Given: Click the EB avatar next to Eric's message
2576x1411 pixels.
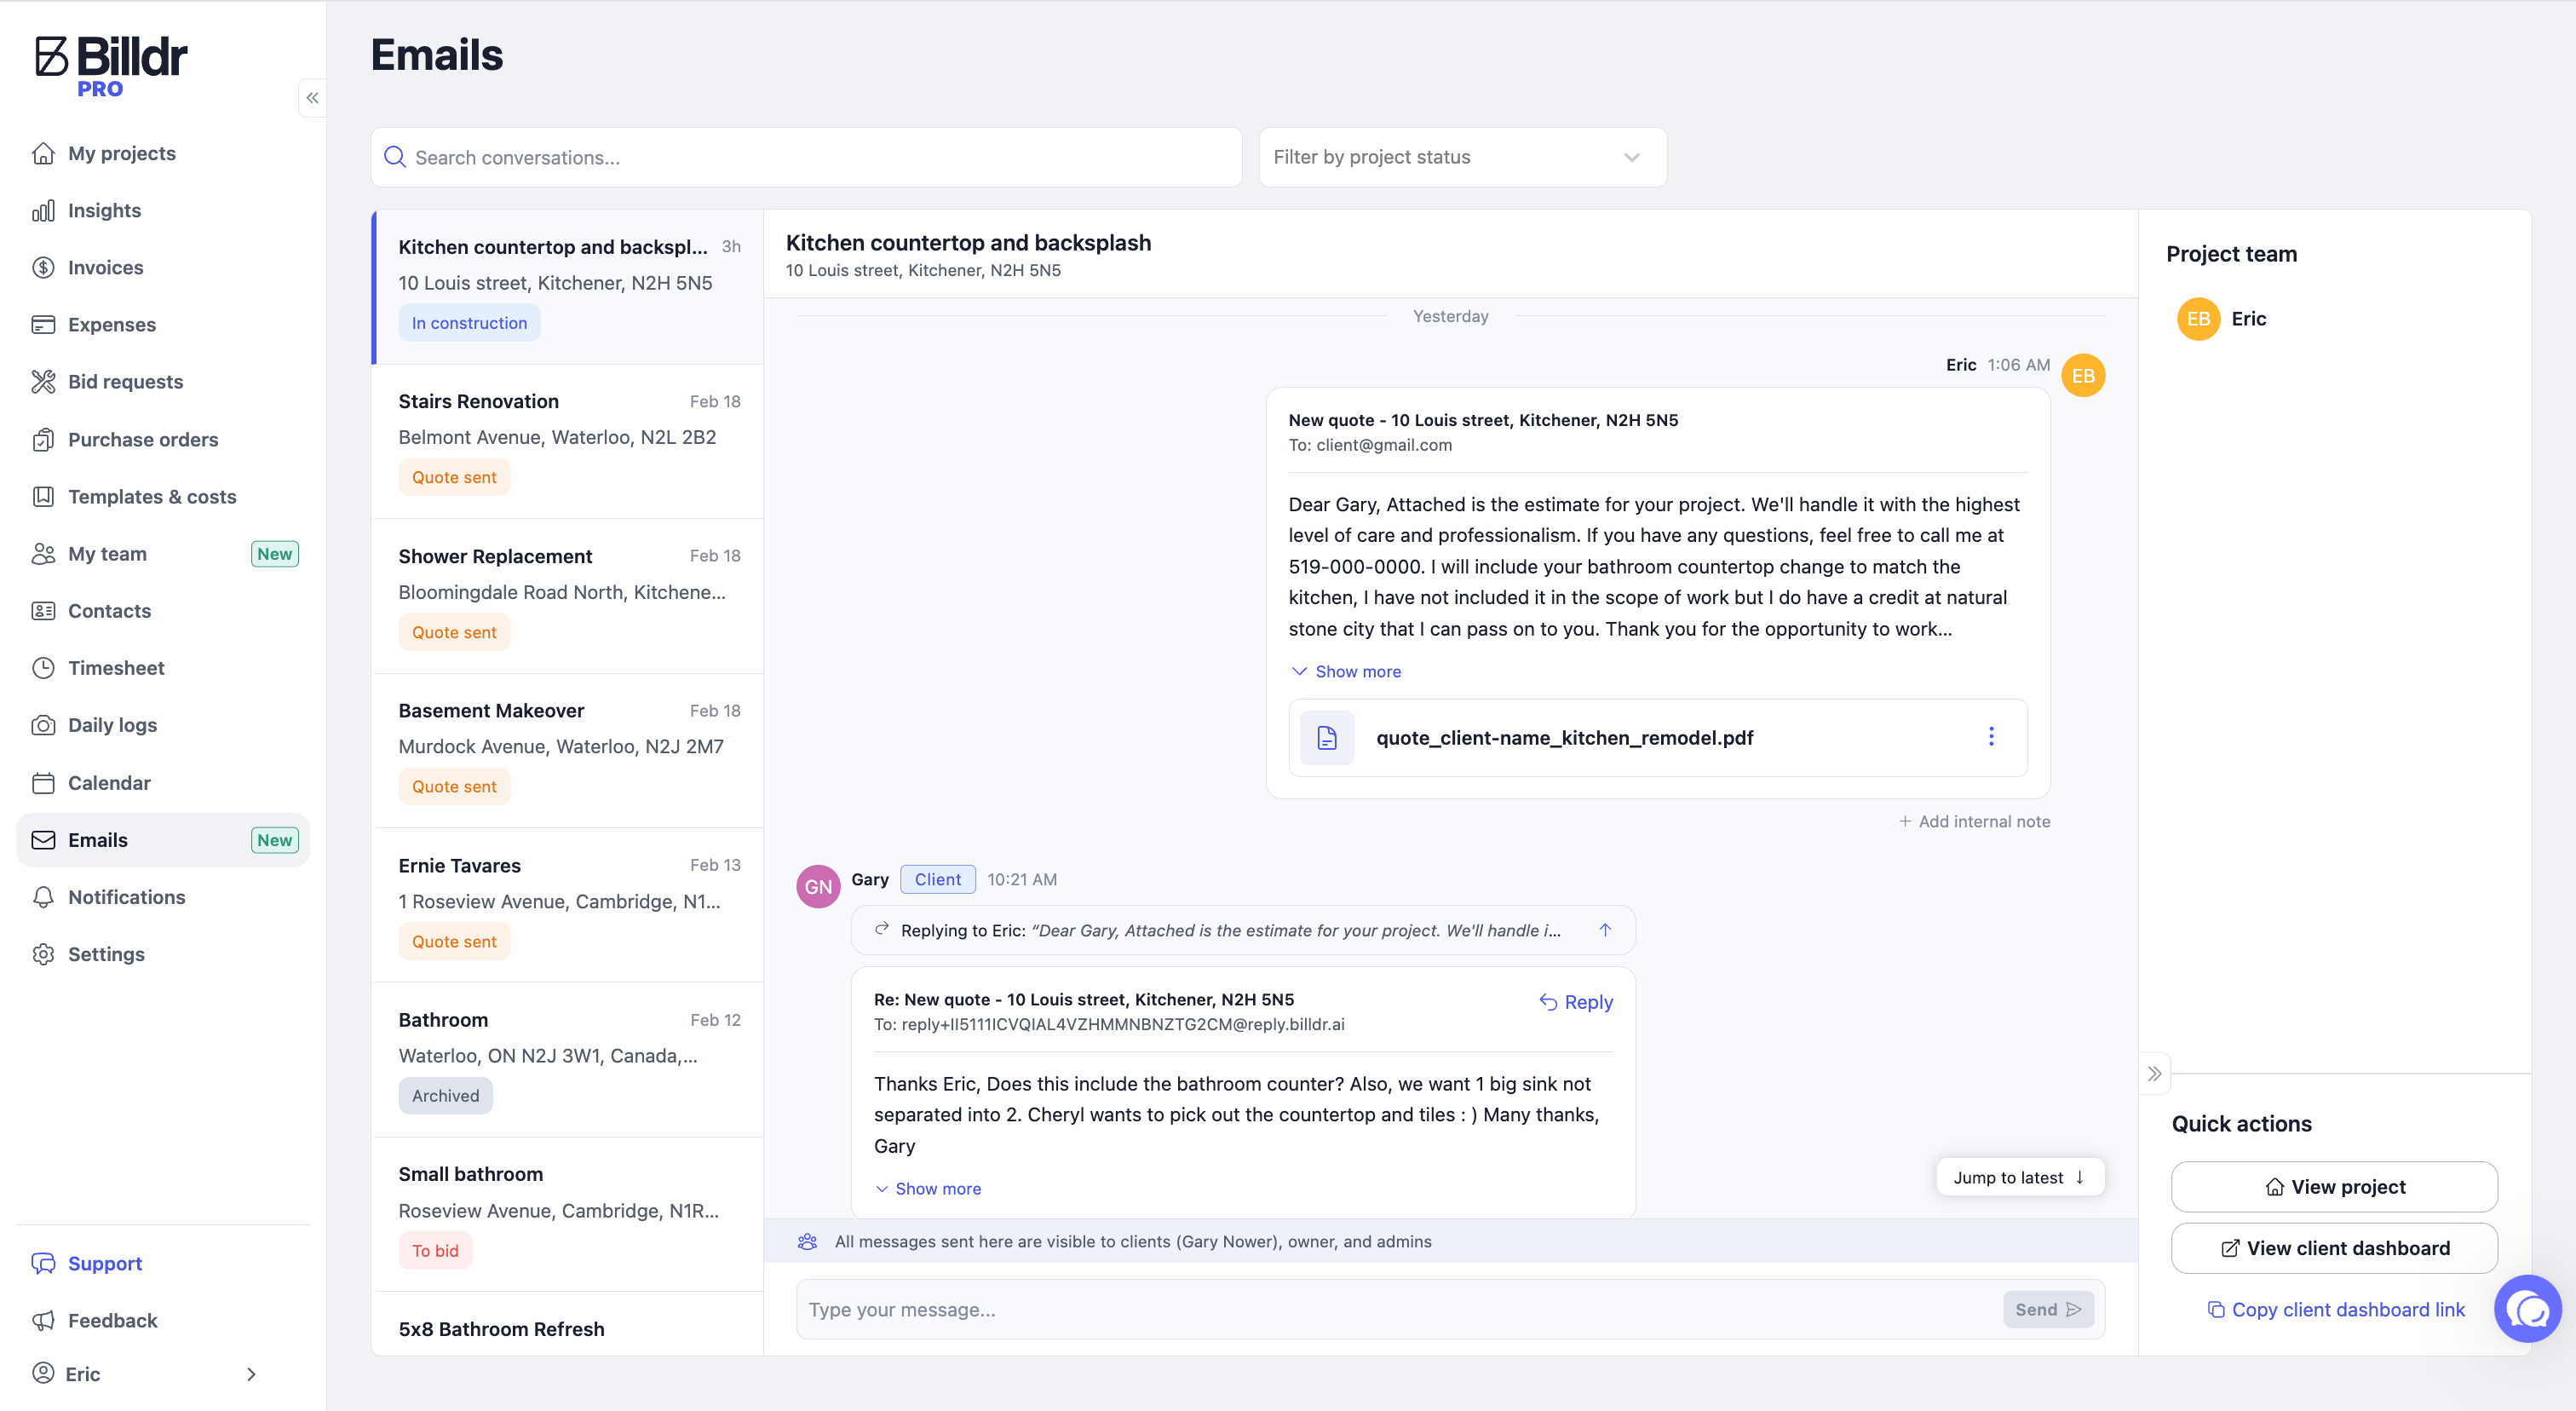Looking at the screenshot, I should coord(2083,376).
